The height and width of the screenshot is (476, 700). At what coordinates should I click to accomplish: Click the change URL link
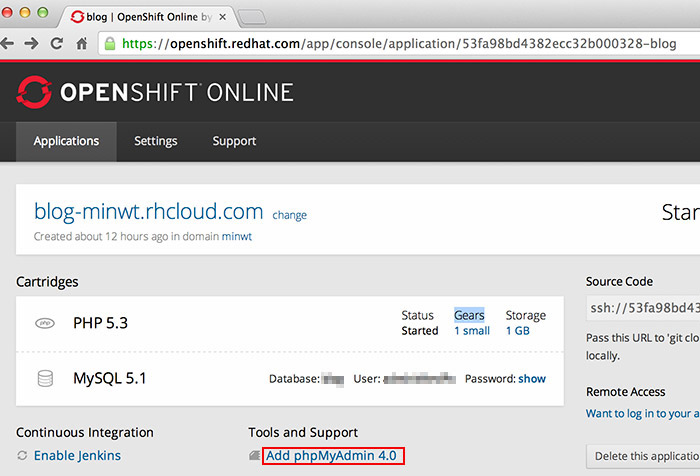(x=290, y=215)
